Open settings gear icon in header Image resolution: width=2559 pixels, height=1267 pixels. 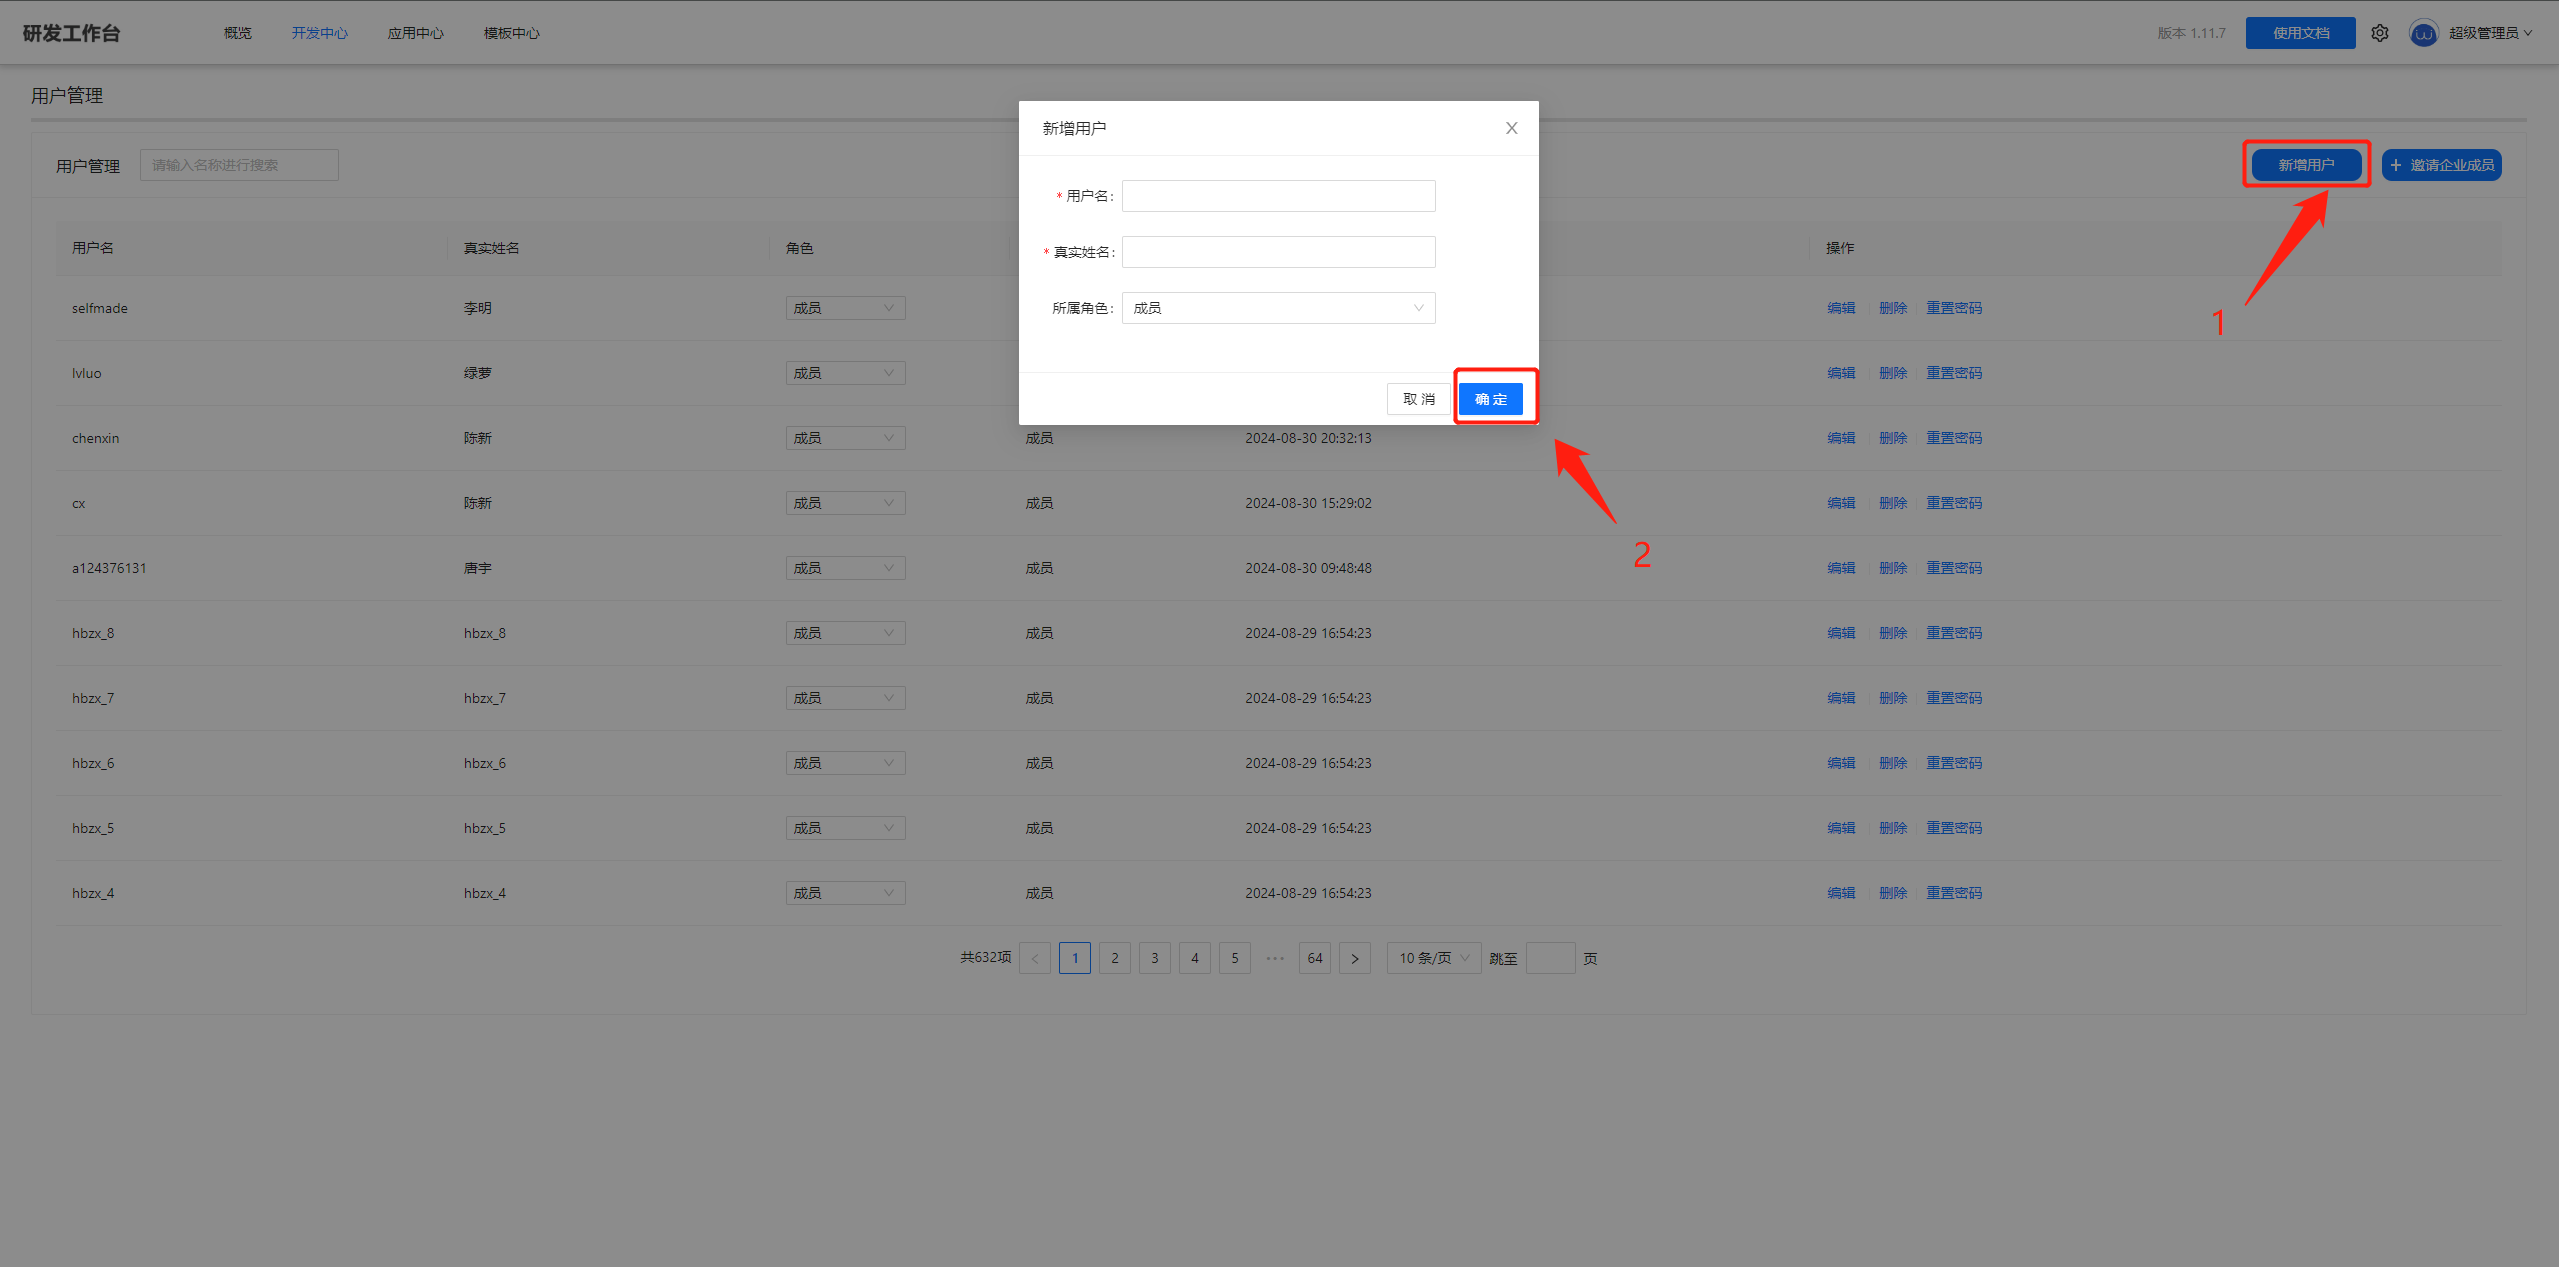point(2379,33)
